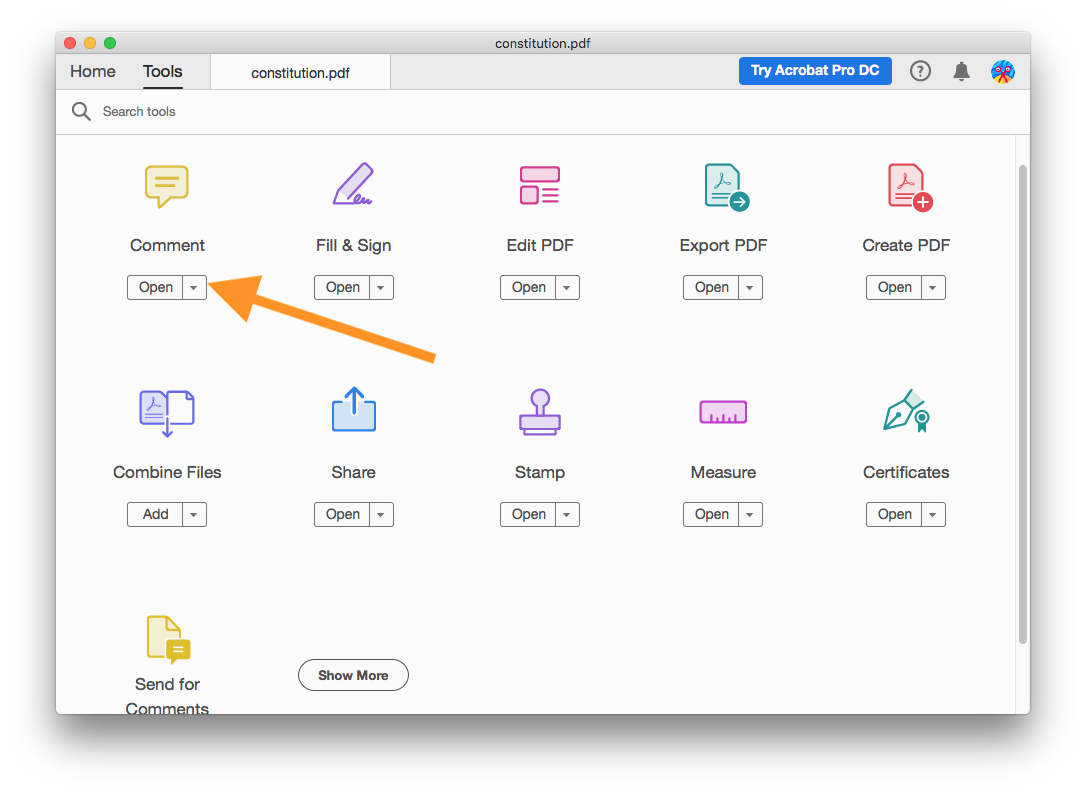Click the Certificates pen nib icon
Viewport: 1086px width, 794px height.
(x=906, y=411)
